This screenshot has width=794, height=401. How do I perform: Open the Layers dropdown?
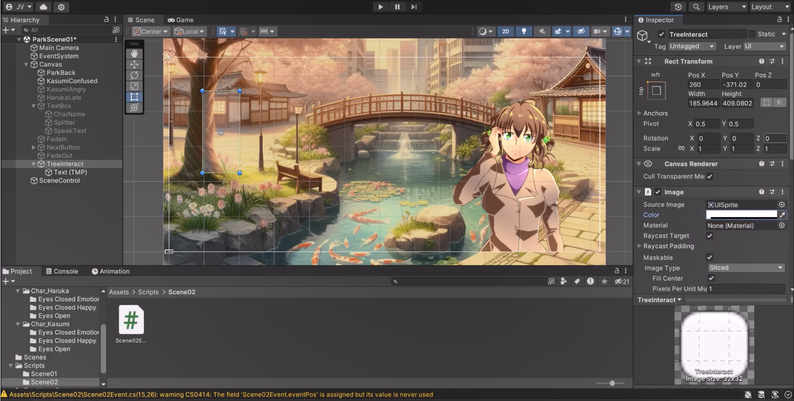coord(727,7)
